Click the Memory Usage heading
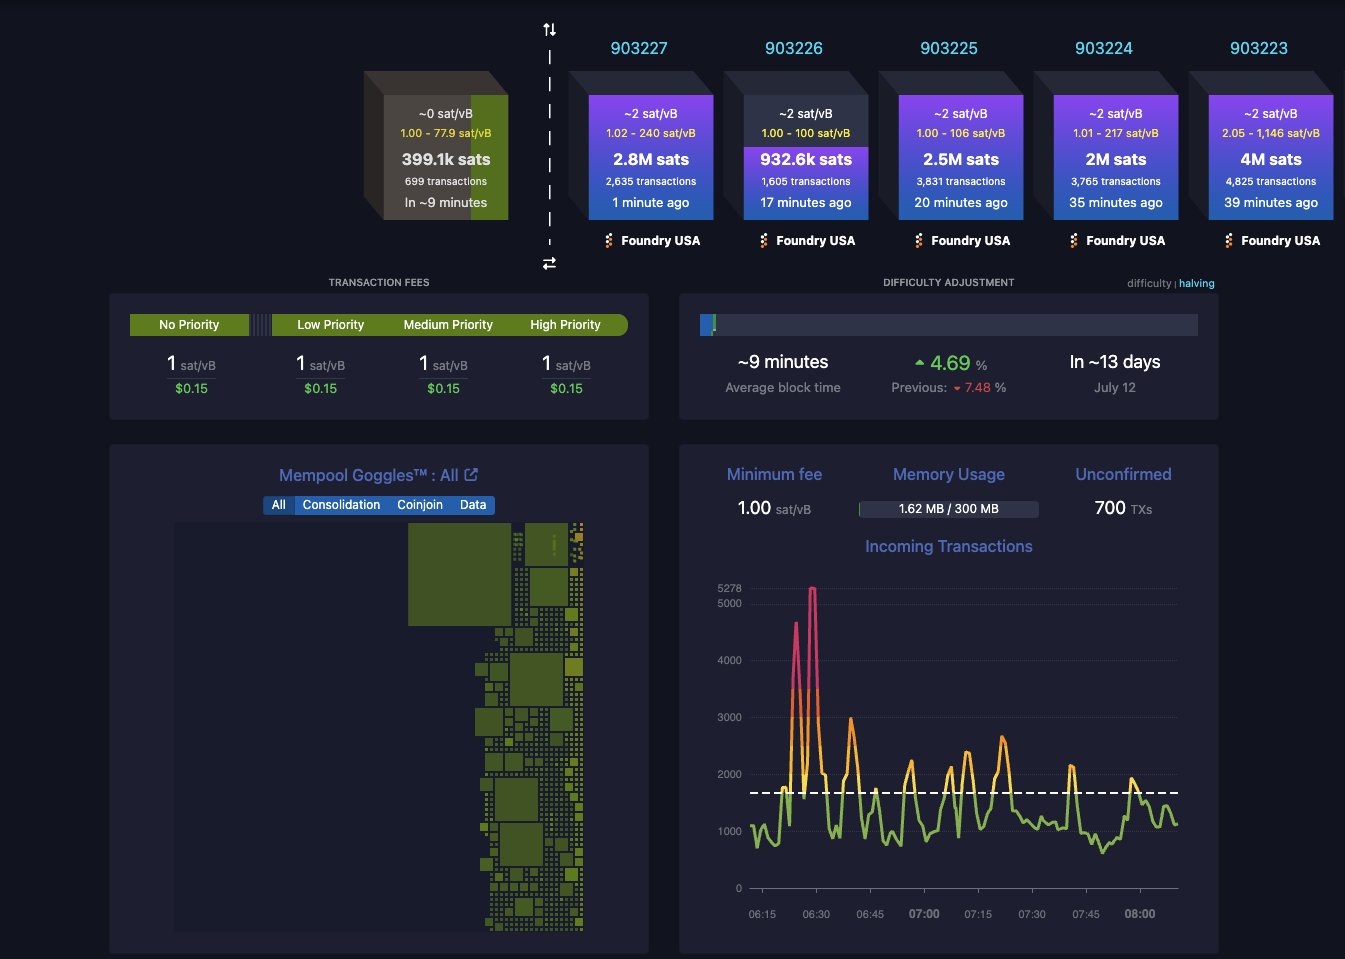 948,474
